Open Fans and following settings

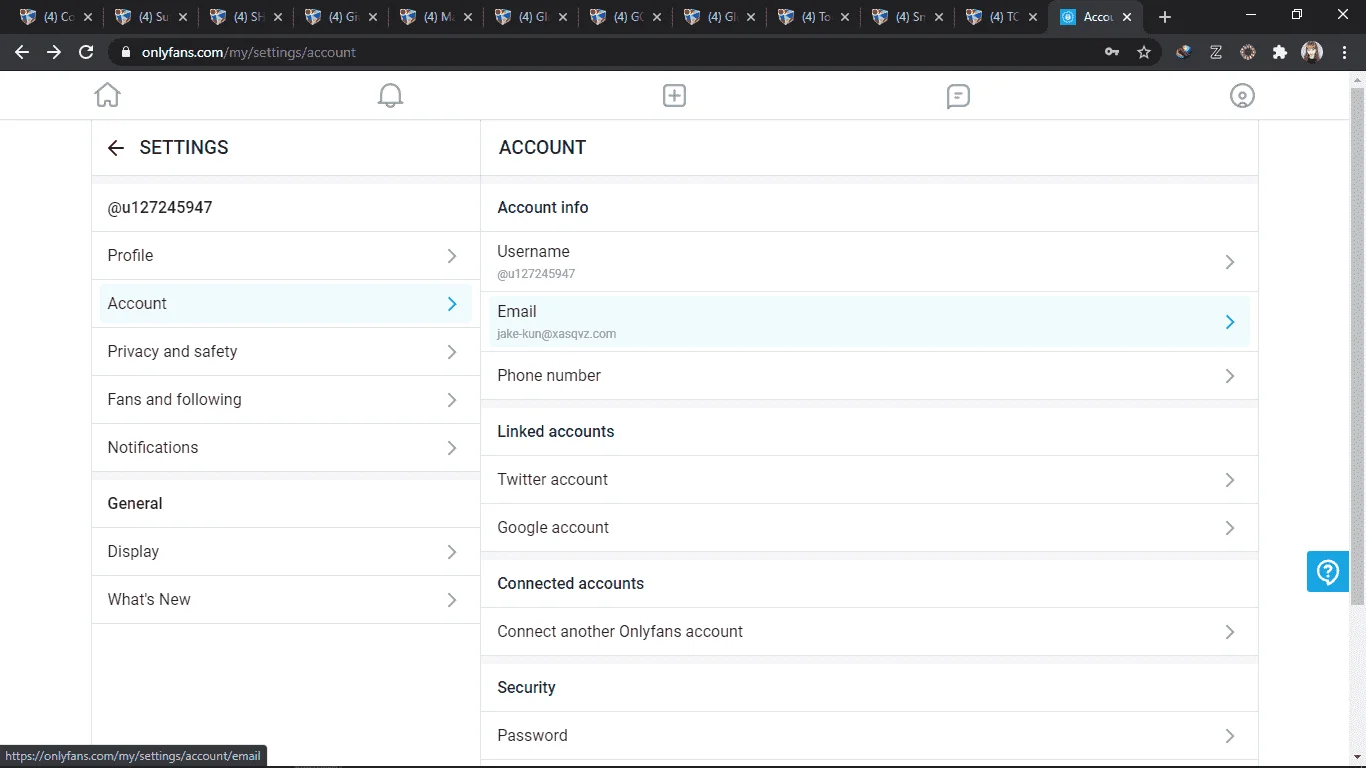[x=286, y=400]
